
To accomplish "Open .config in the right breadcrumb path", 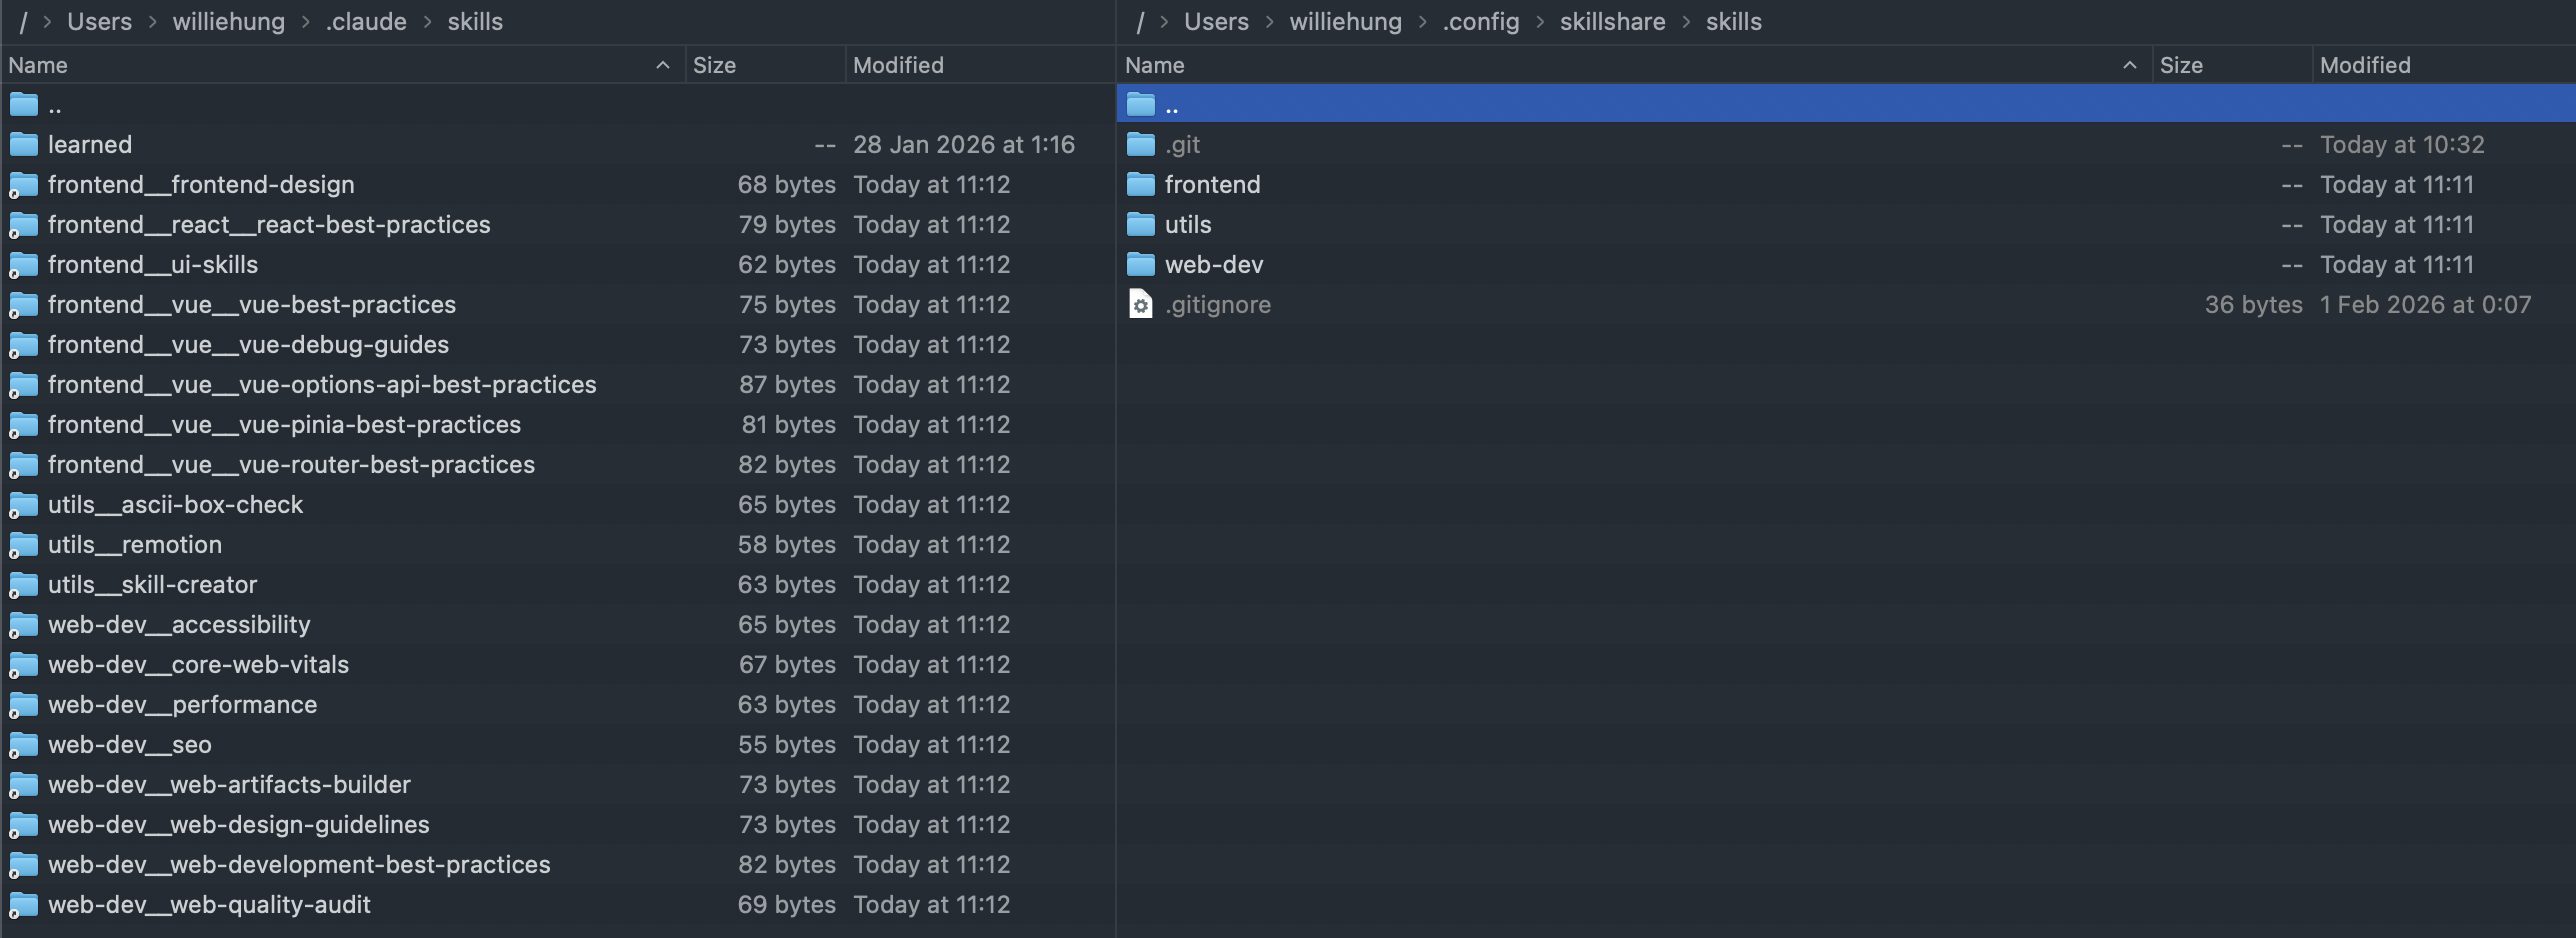I will pos(1480,22).
